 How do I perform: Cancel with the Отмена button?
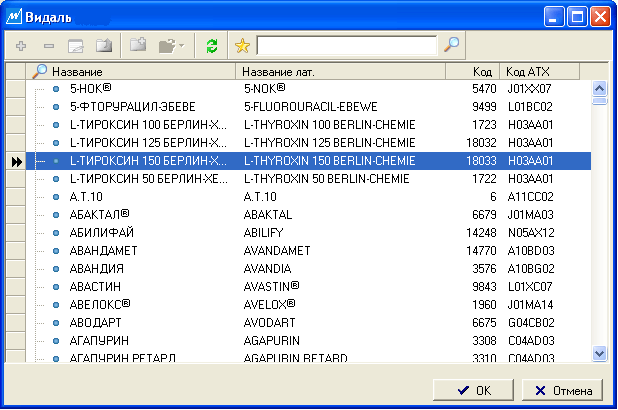[562, 390]
